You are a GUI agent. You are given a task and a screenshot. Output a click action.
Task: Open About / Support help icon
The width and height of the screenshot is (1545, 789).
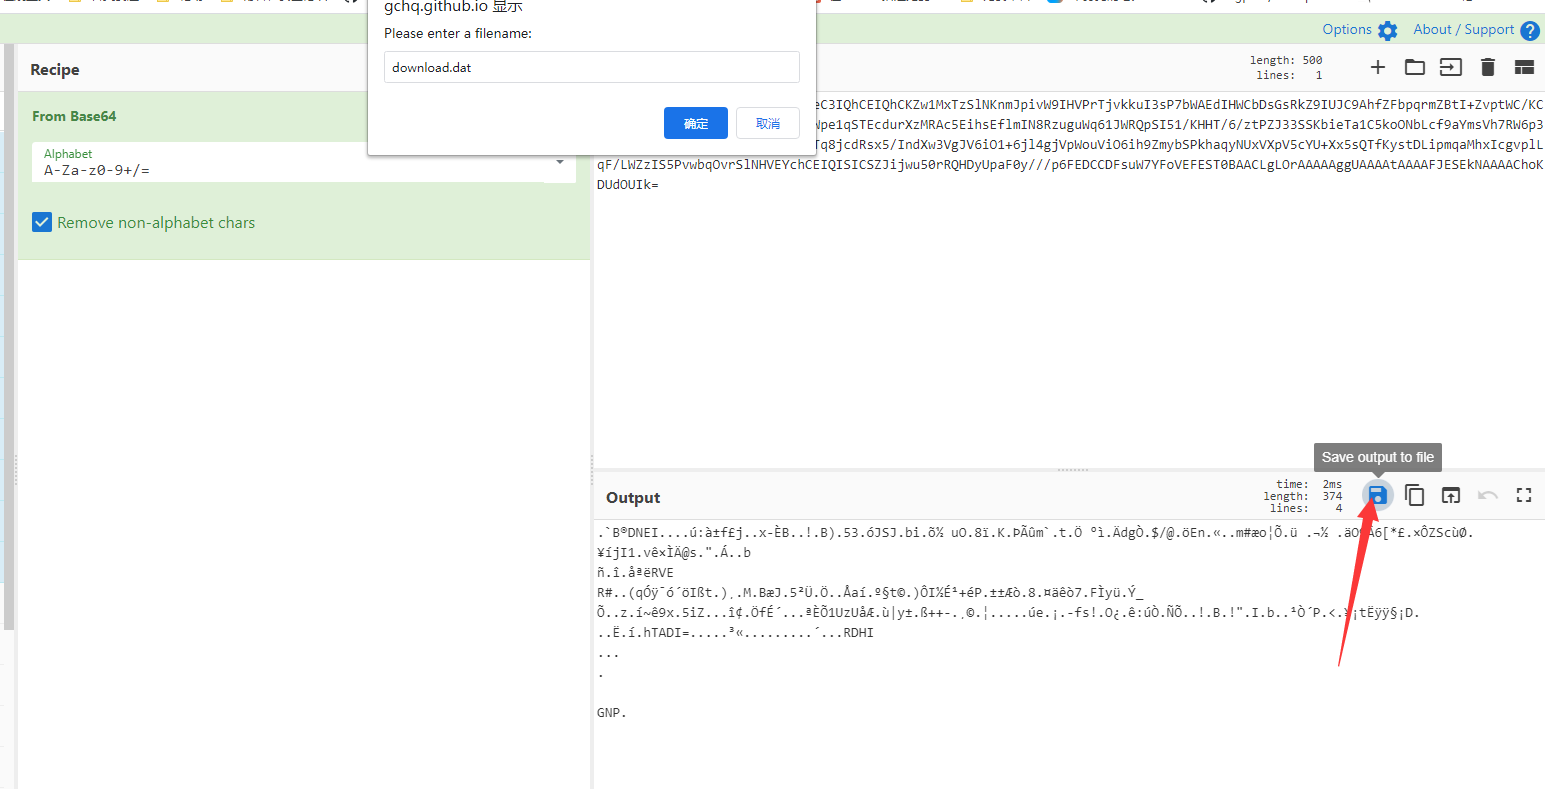point(1530,31)
